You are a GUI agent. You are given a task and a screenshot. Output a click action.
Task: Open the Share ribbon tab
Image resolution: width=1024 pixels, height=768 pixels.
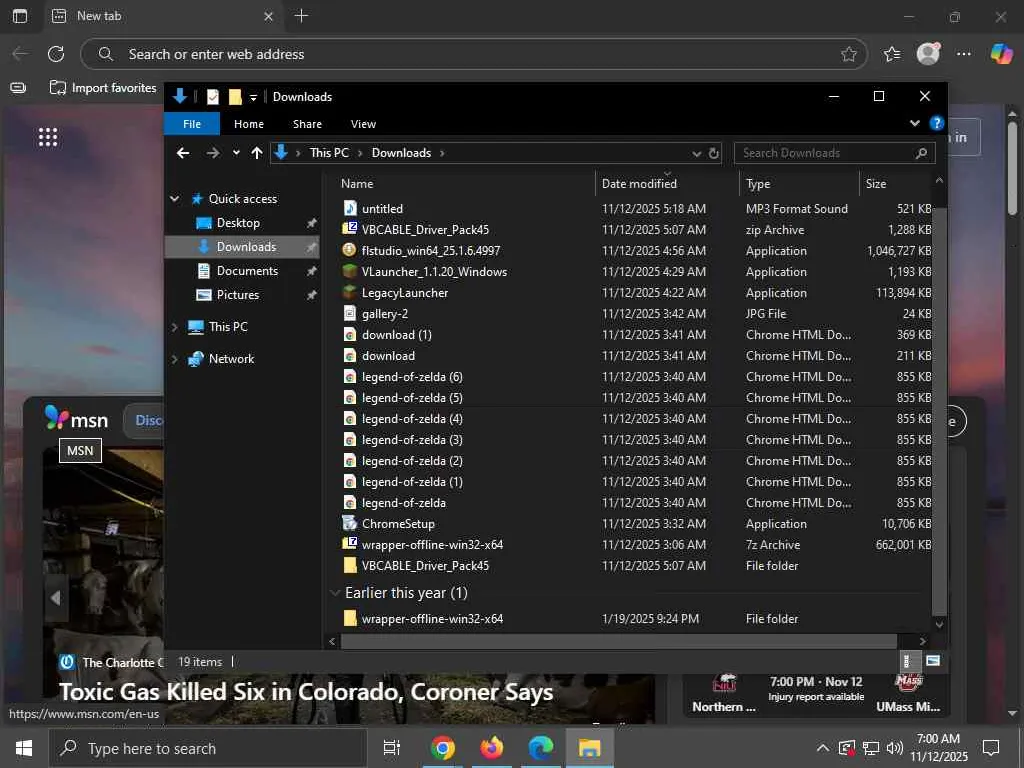307,123
